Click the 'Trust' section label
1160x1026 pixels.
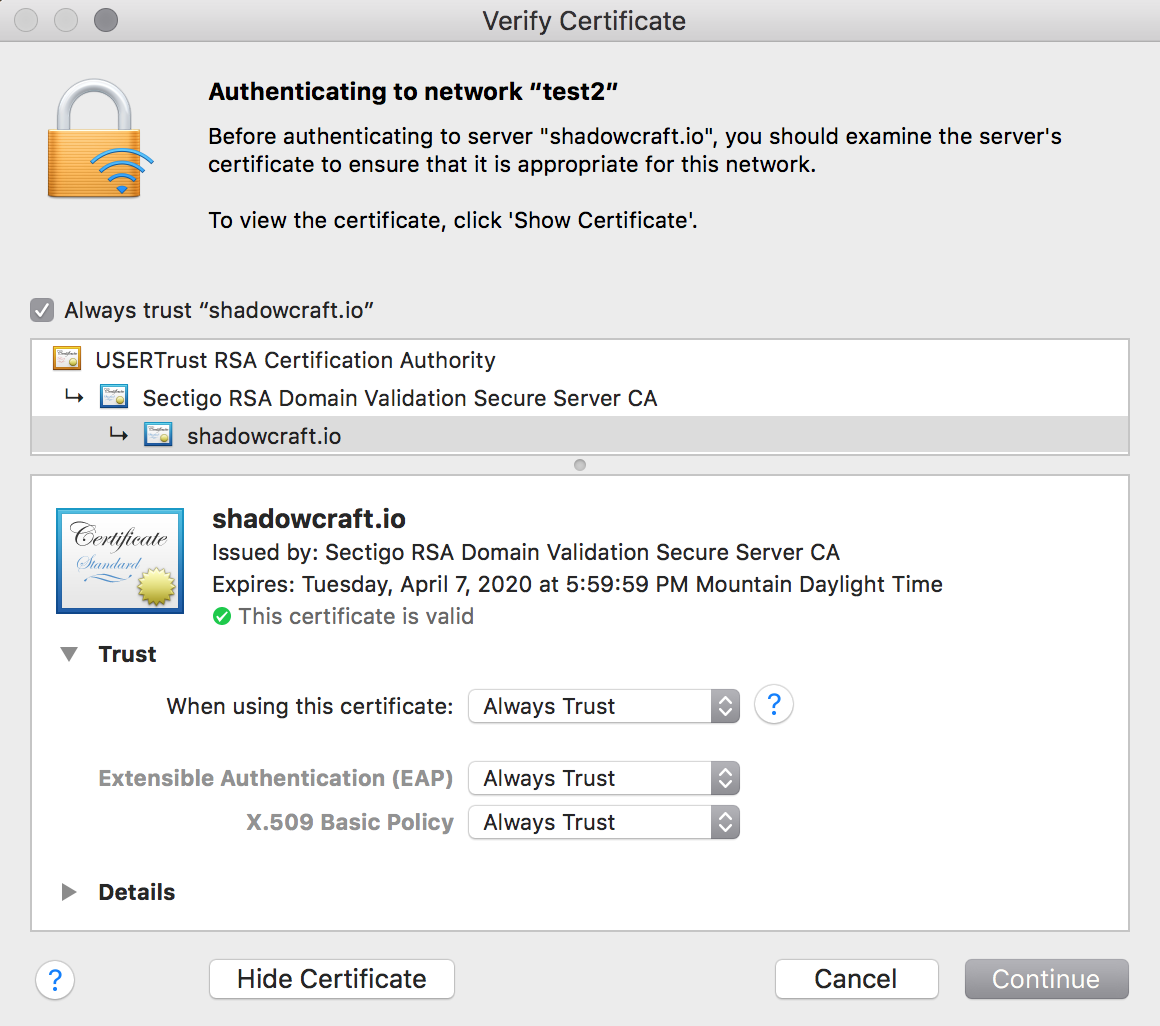point(127,654)
